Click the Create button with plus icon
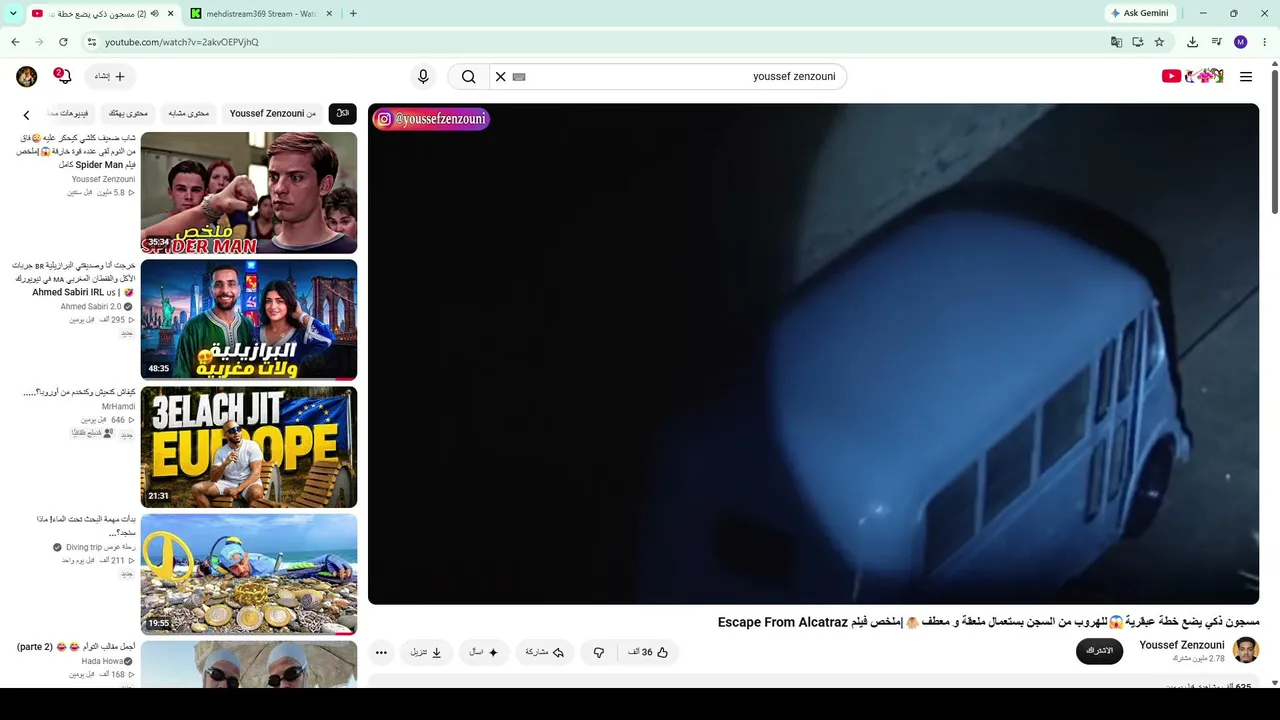Image resolution: width=1280 pixels, height=720 pixels. (111, 77)
